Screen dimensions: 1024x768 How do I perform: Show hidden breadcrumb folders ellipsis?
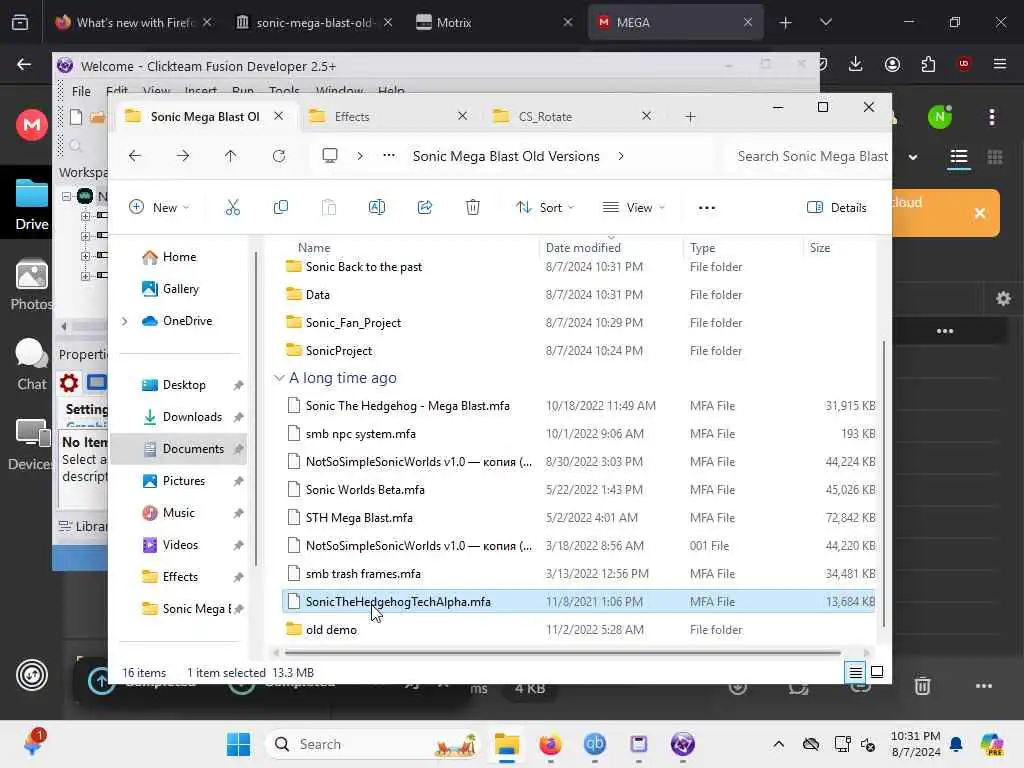coord(389,156)
